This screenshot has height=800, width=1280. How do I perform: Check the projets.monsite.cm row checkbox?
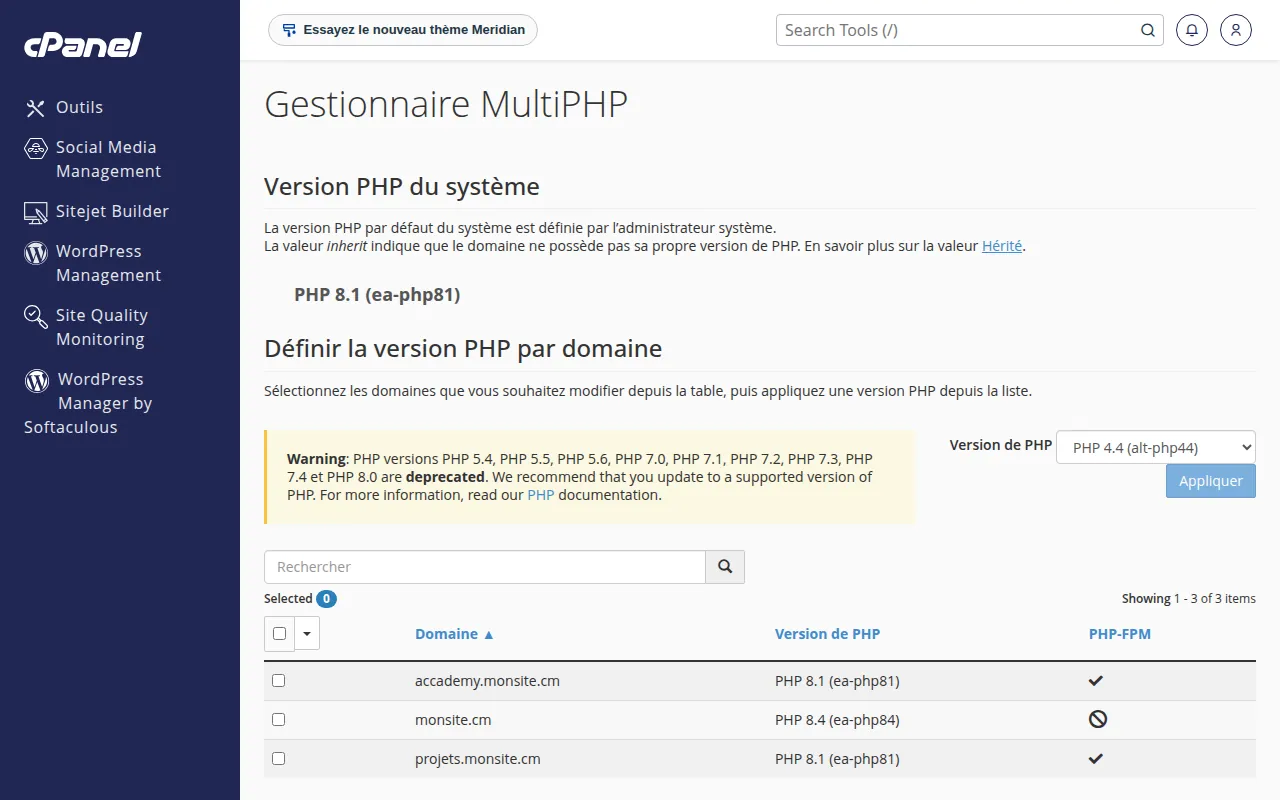pyautogui.click(x=278, y=758)
